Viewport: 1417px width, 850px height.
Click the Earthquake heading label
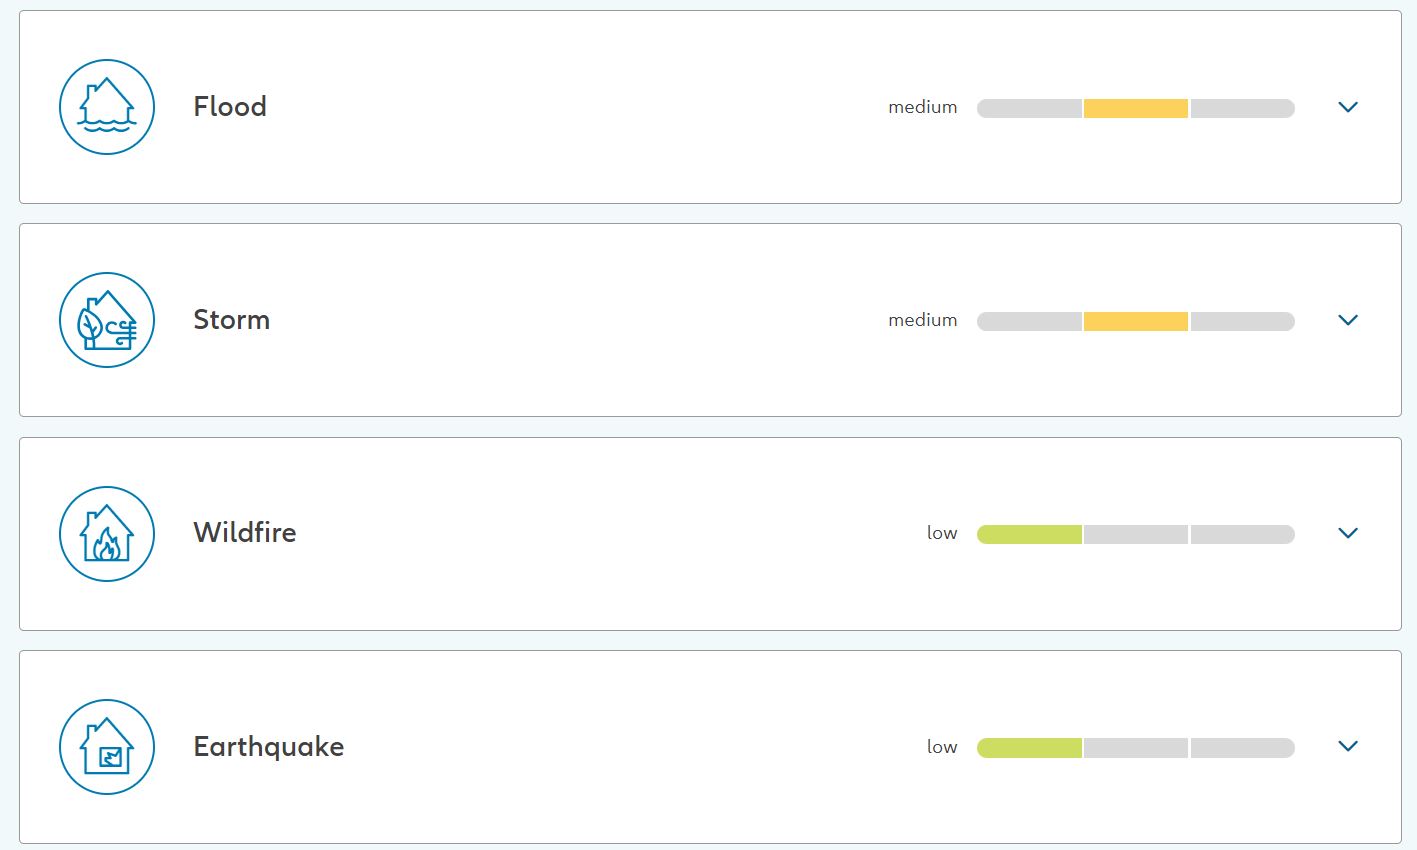[x=268, y=747]
